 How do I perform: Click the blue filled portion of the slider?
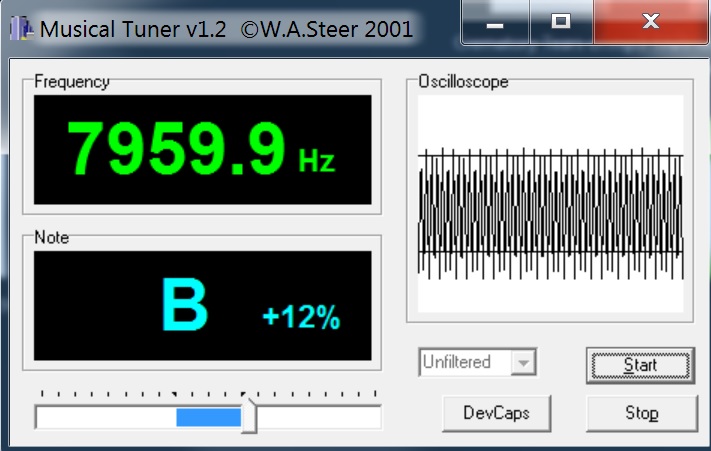pyautogui.click(x=209, y=417)
